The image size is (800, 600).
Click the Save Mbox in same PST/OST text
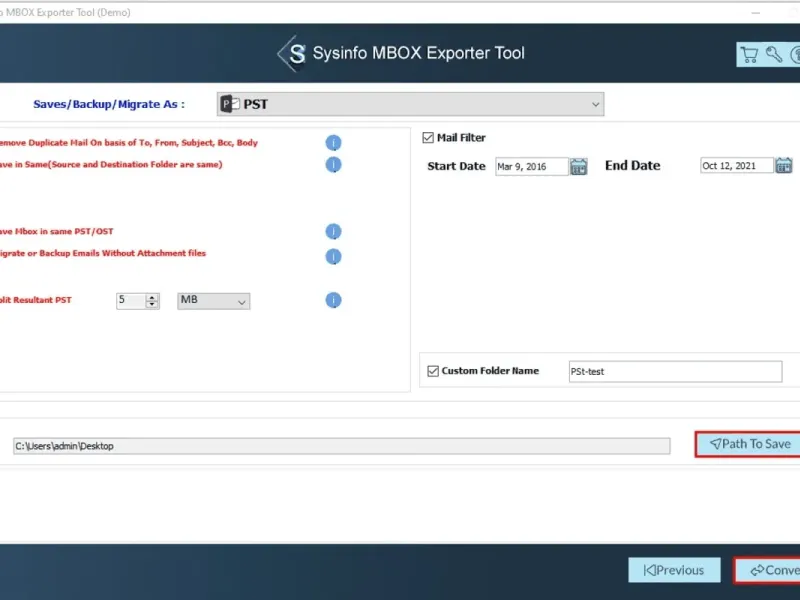pos(57,232)
